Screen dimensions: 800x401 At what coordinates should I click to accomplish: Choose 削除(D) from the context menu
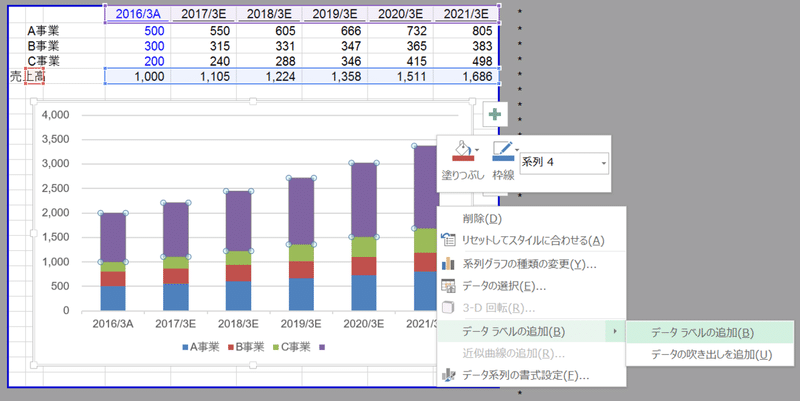[x=531, y=219]
